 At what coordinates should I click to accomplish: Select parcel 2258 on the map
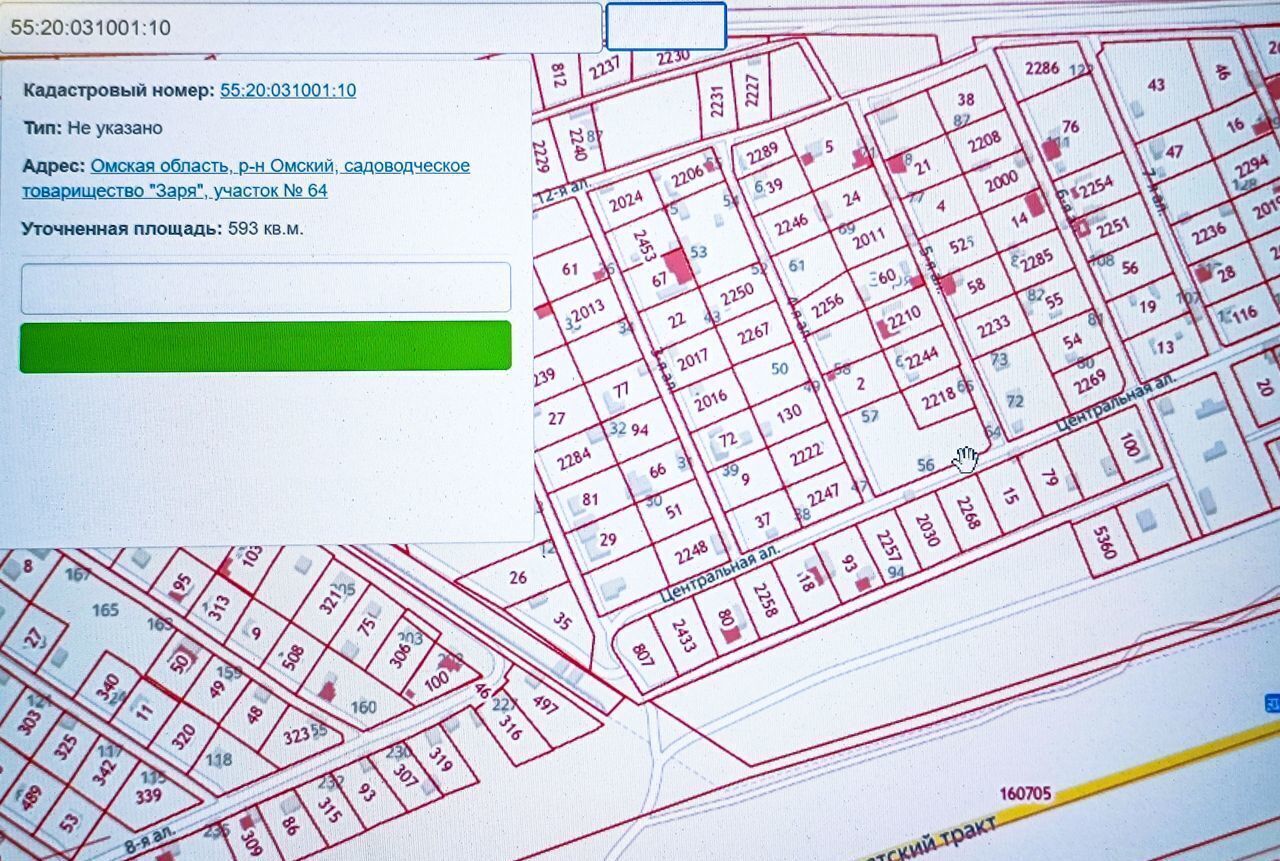point(768,599)
